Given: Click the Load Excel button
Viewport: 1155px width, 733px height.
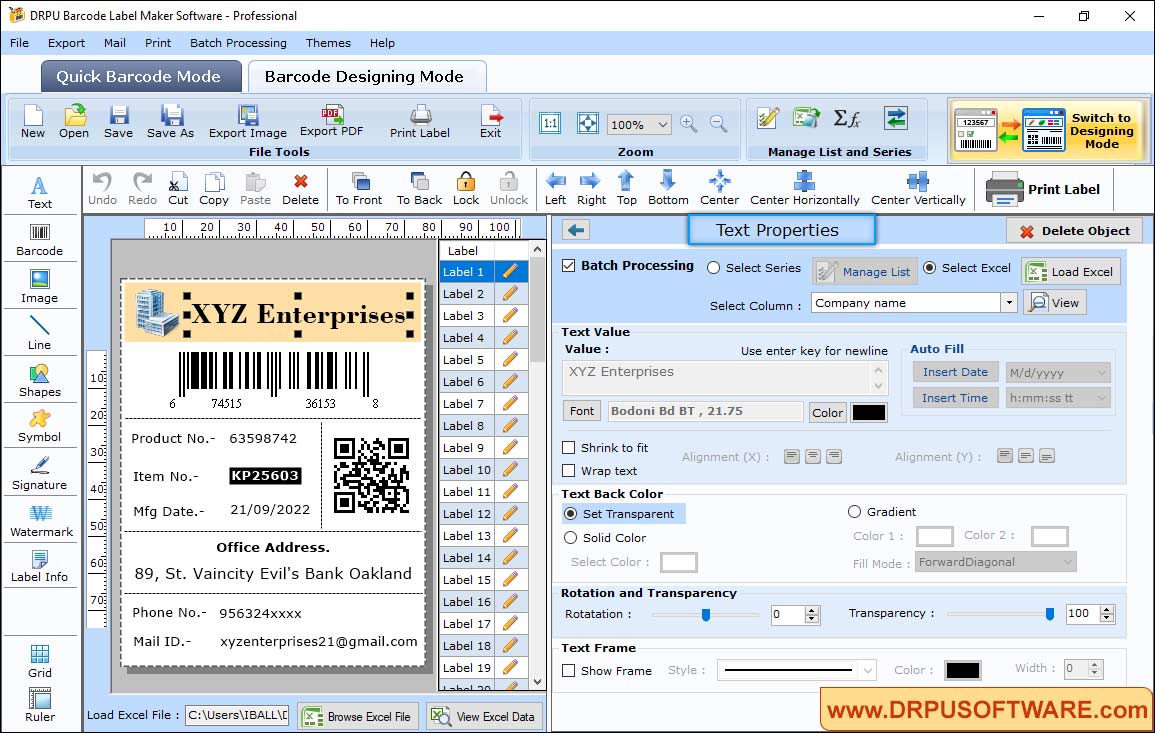Looking at the screenshot, I should pyautogui.click(x=1071, y=271).
